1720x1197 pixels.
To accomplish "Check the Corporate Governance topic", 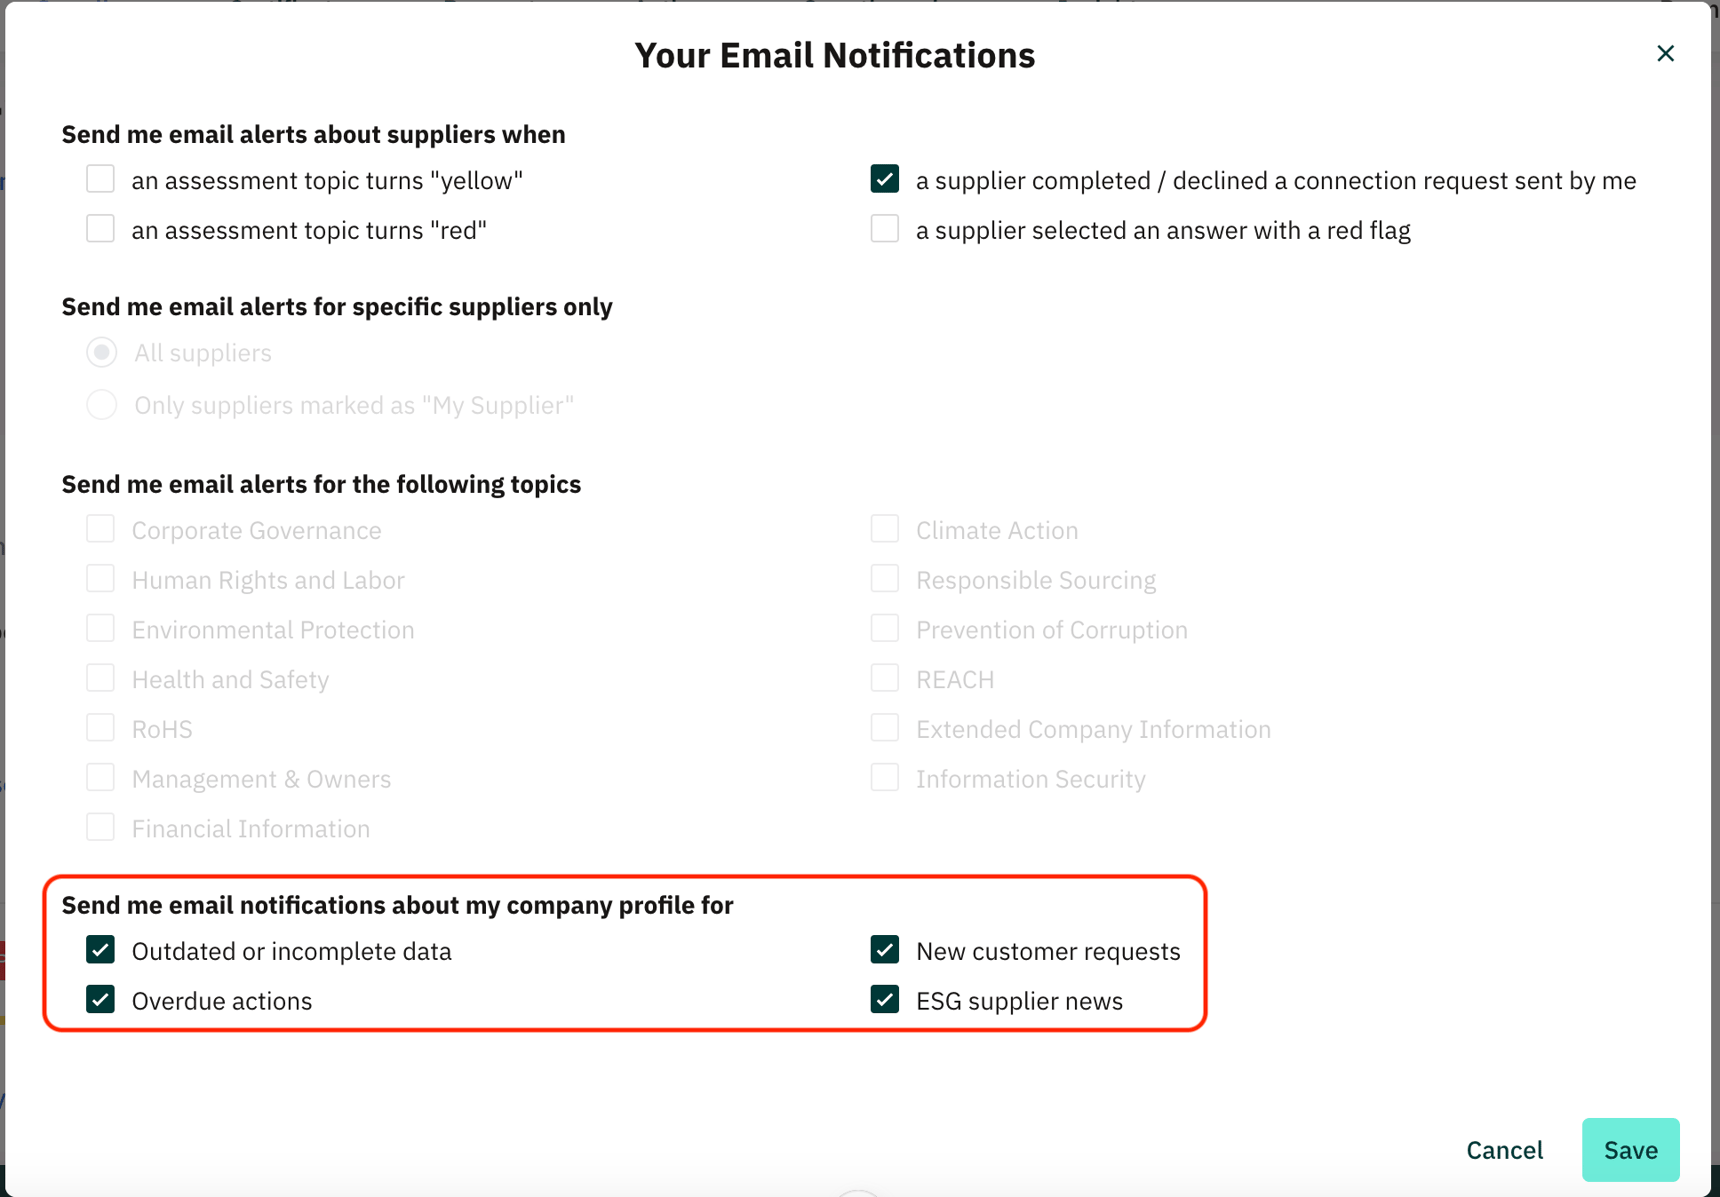I will click(100, 528).
